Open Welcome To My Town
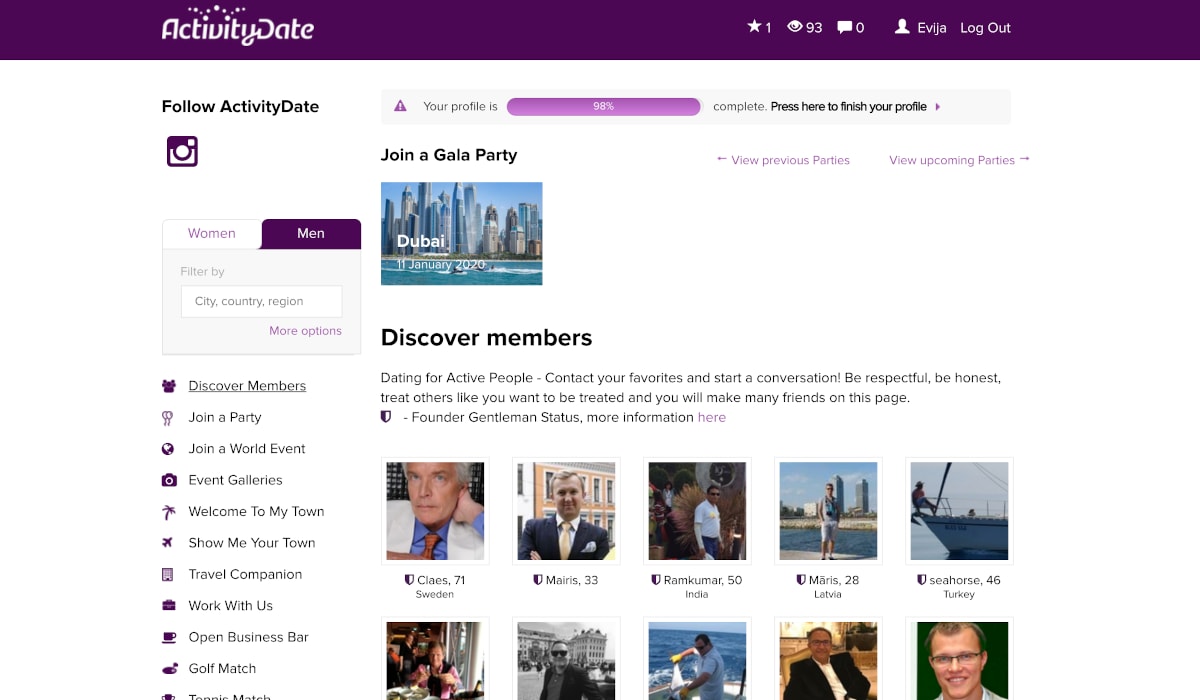 (256, 511)
